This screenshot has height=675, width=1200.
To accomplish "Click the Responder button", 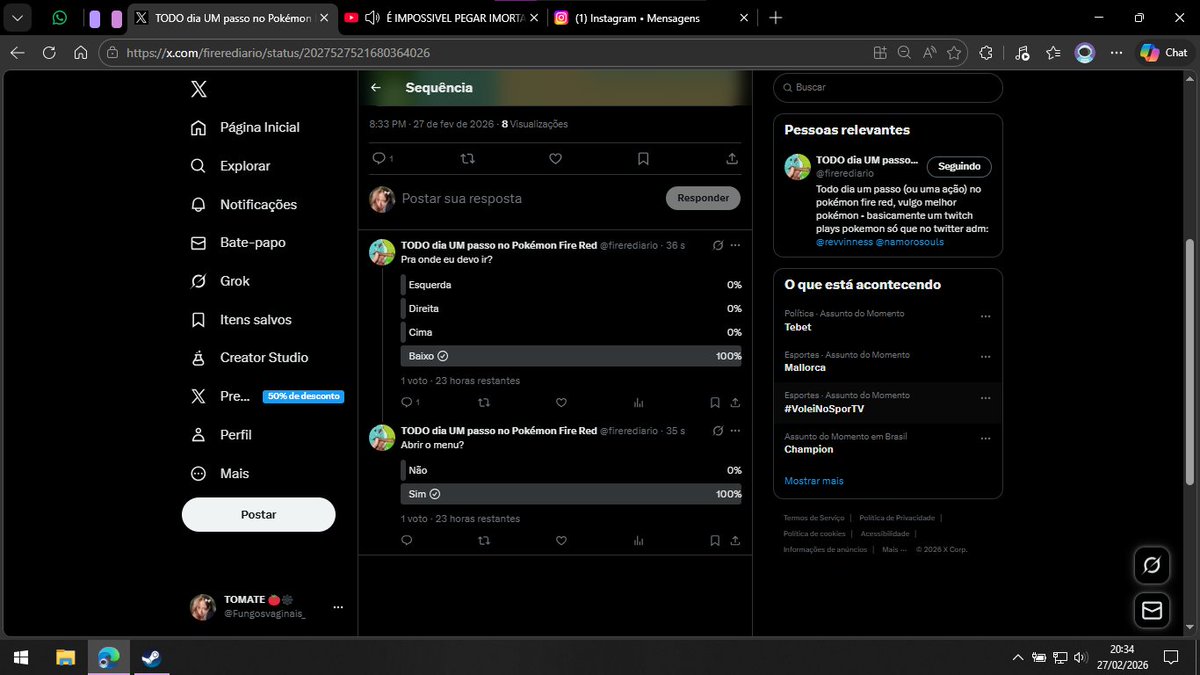I will click(x=703, y=198).
